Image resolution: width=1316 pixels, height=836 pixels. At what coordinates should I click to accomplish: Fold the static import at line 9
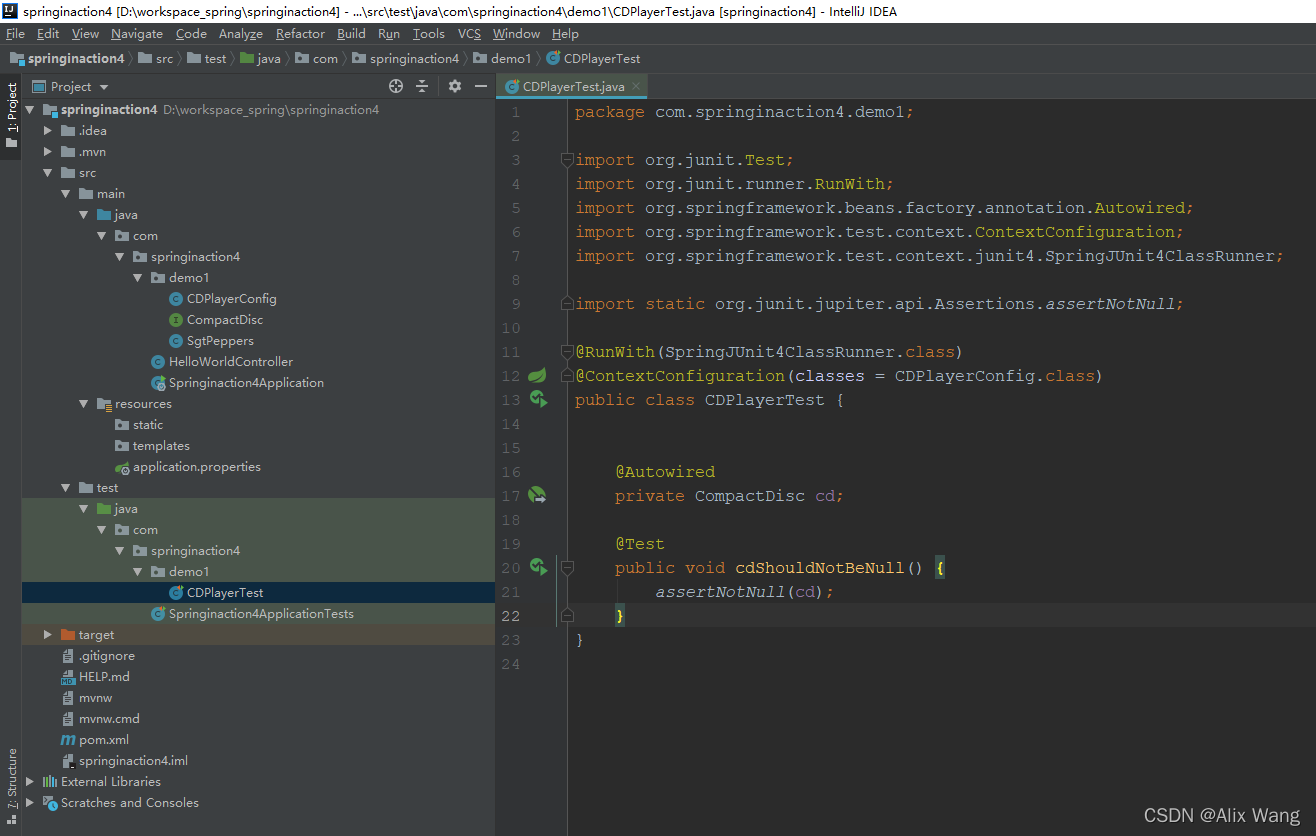pyautogui.click(x=567, y=304)
